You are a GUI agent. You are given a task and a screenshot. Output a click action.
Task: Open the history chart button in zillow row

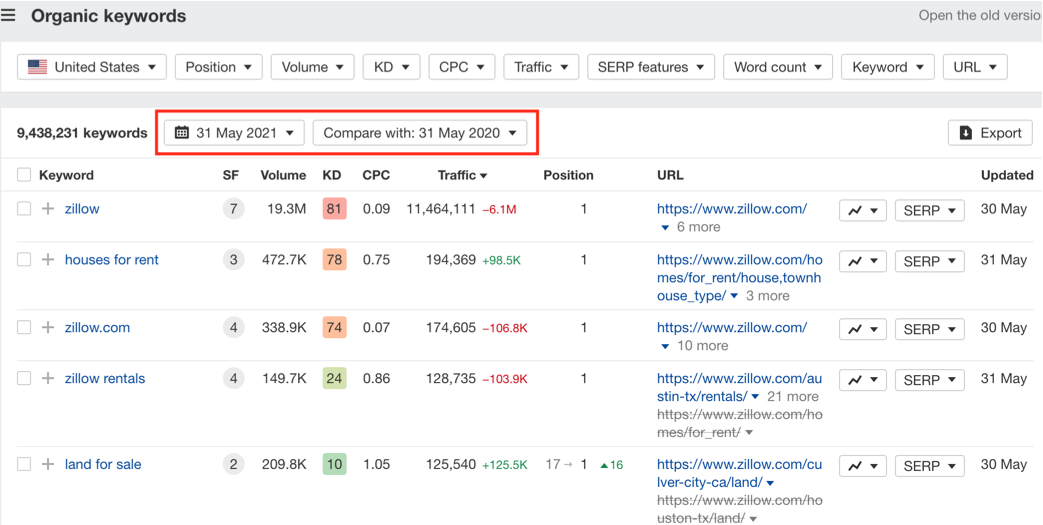863,210
